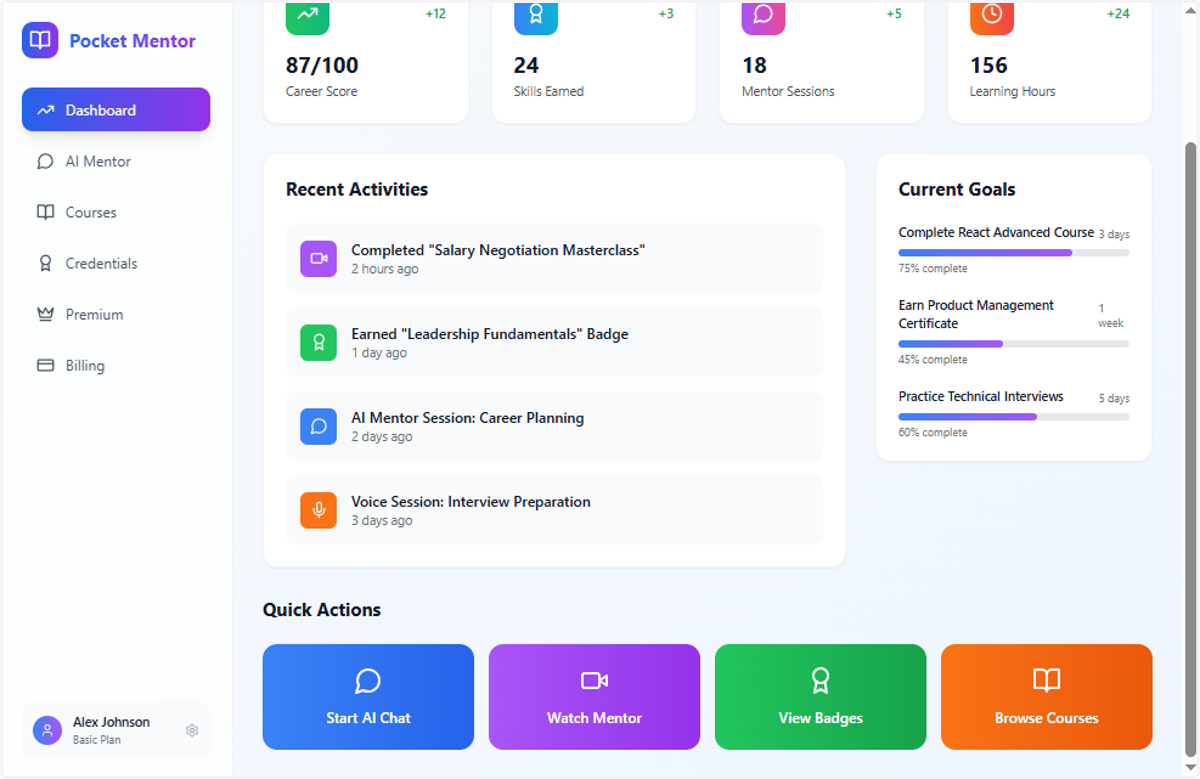This screenshot has height=779, width=1200.
Task: Click the Quick Actions heading
Action: point(322,610)
